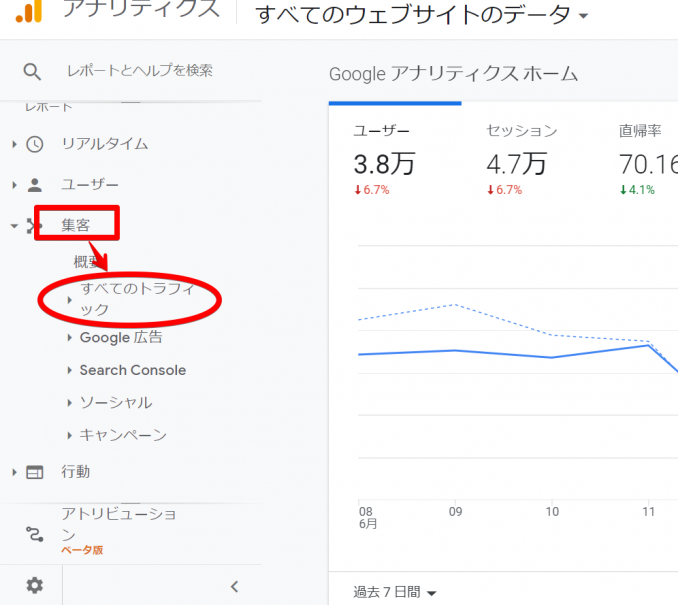Click the User person icon
The height and width of the screenshot is (605, 678).
[35, 185]
